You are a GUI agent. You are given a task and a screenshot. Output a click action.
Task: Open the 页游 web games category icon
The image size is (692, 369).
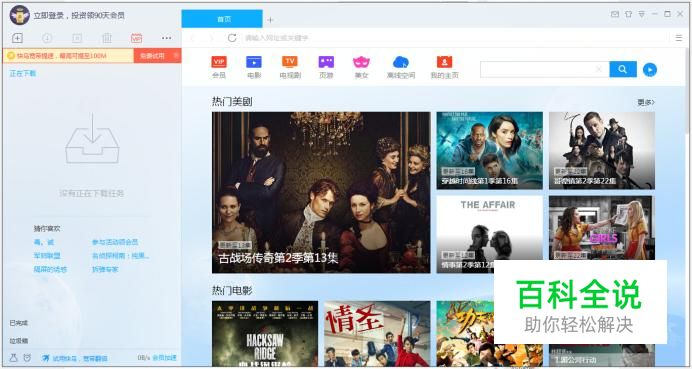point(326,67)
